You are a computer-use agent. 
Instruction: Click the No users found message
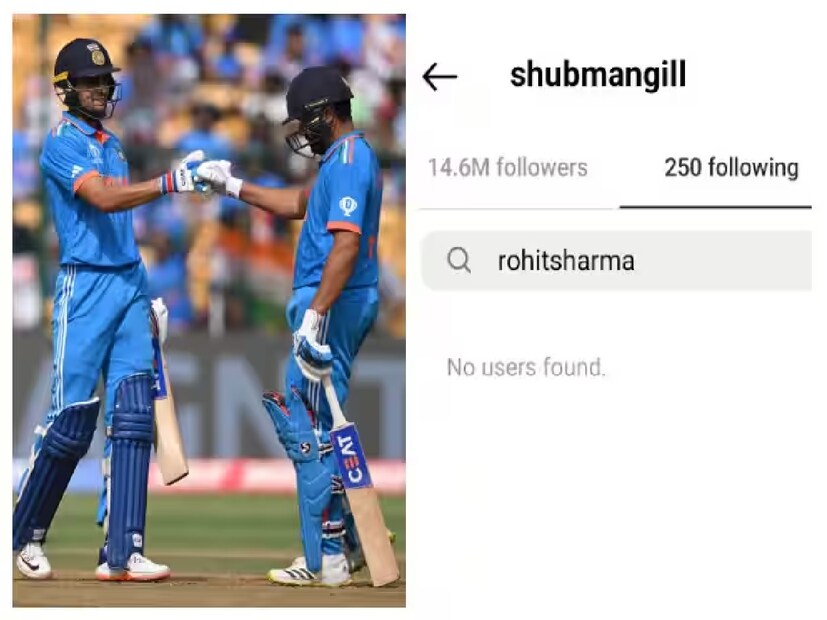[x=526, y=367]
